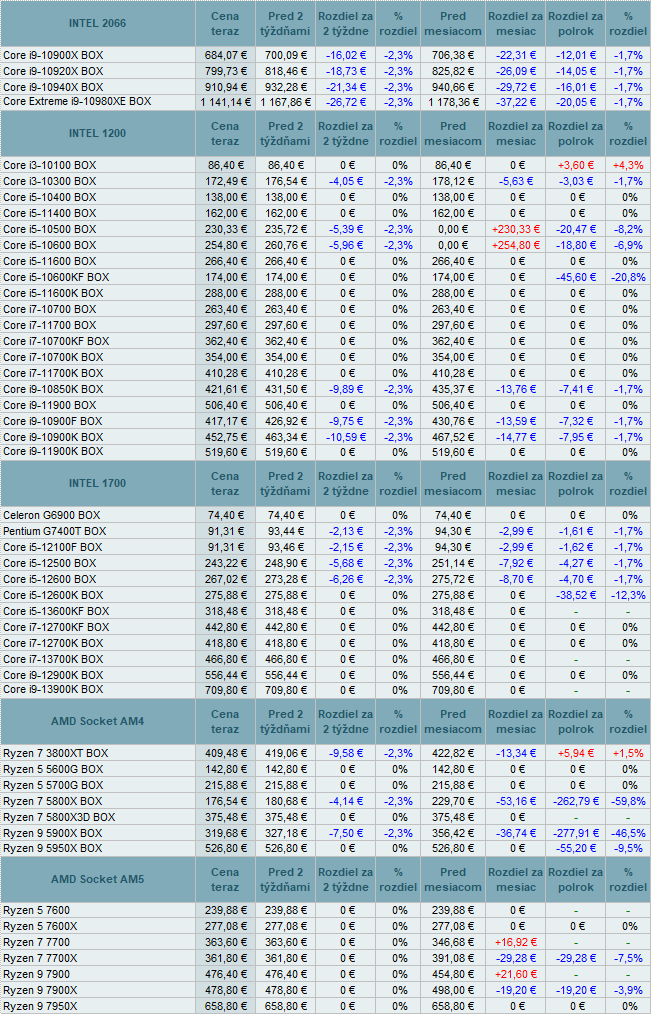Click the -38,52 € half-year difference
This screenshot has height=1014, width=651.
pyautogui.click(x=575, y=595)
